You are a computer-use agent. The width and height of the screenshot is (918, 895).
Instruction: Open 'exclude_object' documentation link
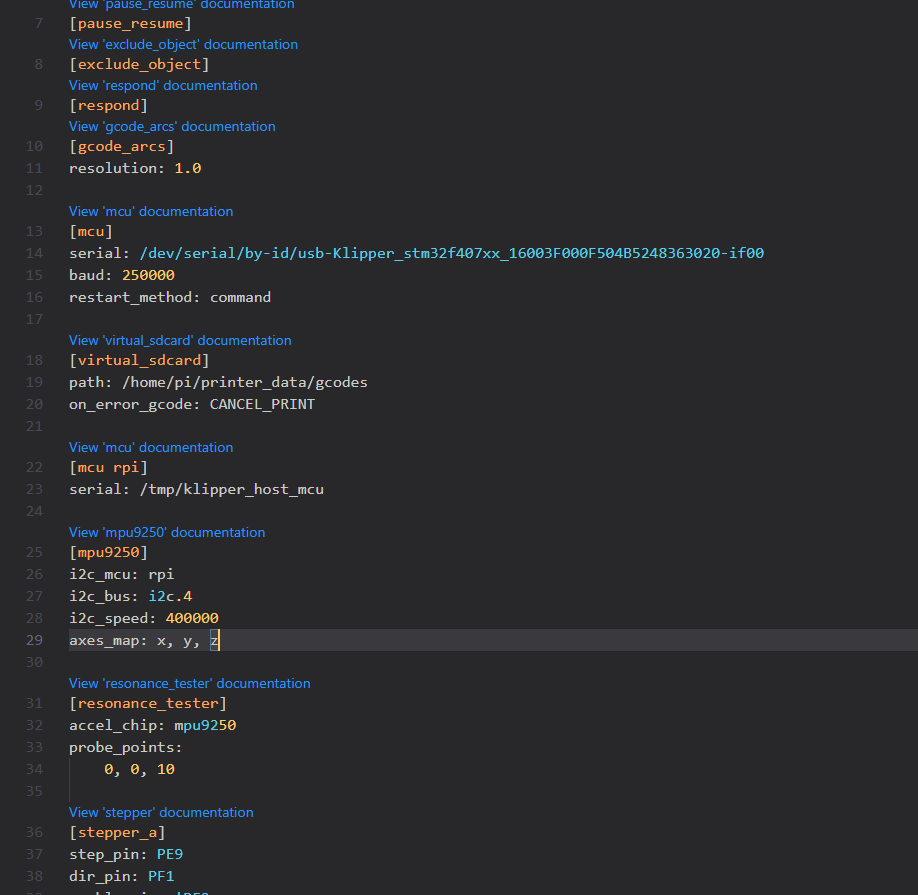[x=183, y=44]
